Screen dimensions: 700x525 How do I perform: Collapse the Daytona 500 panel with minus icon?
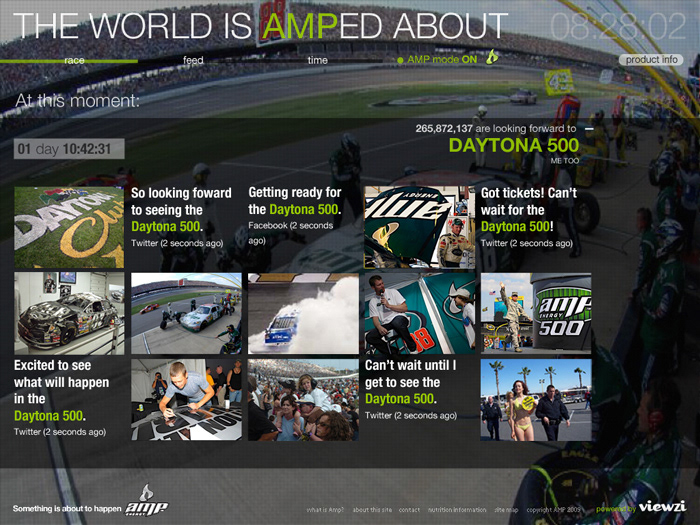(x=589, y=129)
